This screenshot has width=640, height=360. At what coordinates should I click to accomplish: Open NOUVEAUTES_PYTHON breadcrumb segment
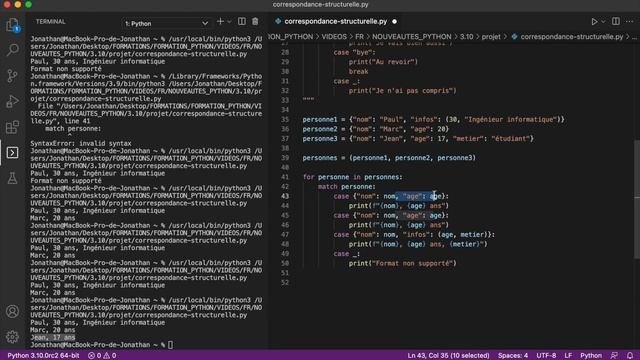pyautogui.click(x=411, y=37)
